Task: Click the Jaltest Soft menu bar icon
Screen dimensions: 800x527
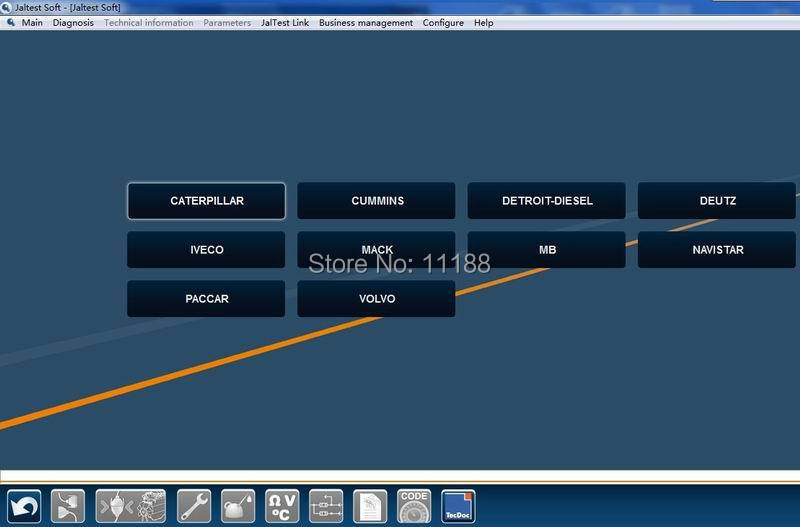Action: coord(10,22)
